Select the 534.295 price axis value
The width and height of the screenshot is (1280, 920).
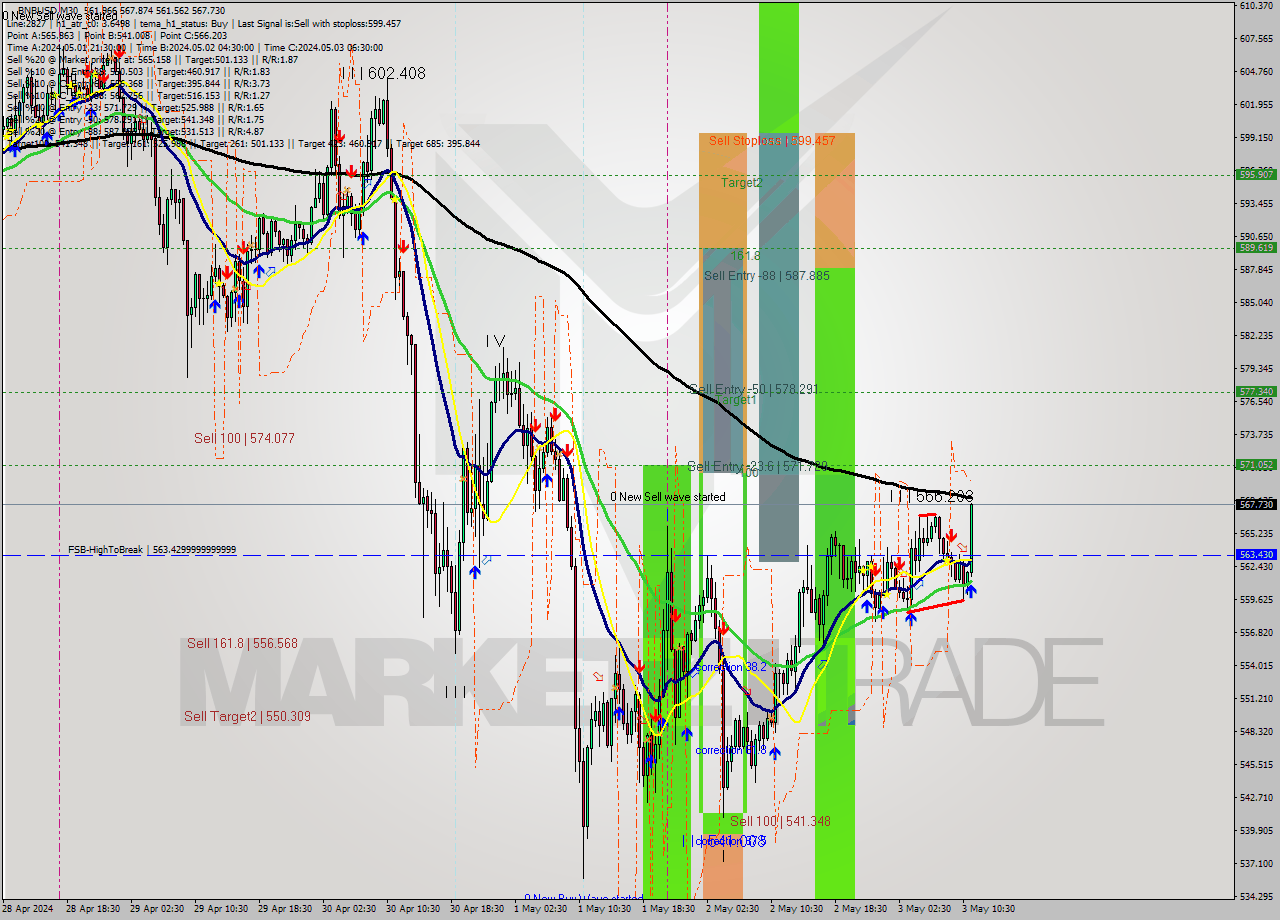coord(1256,896)
